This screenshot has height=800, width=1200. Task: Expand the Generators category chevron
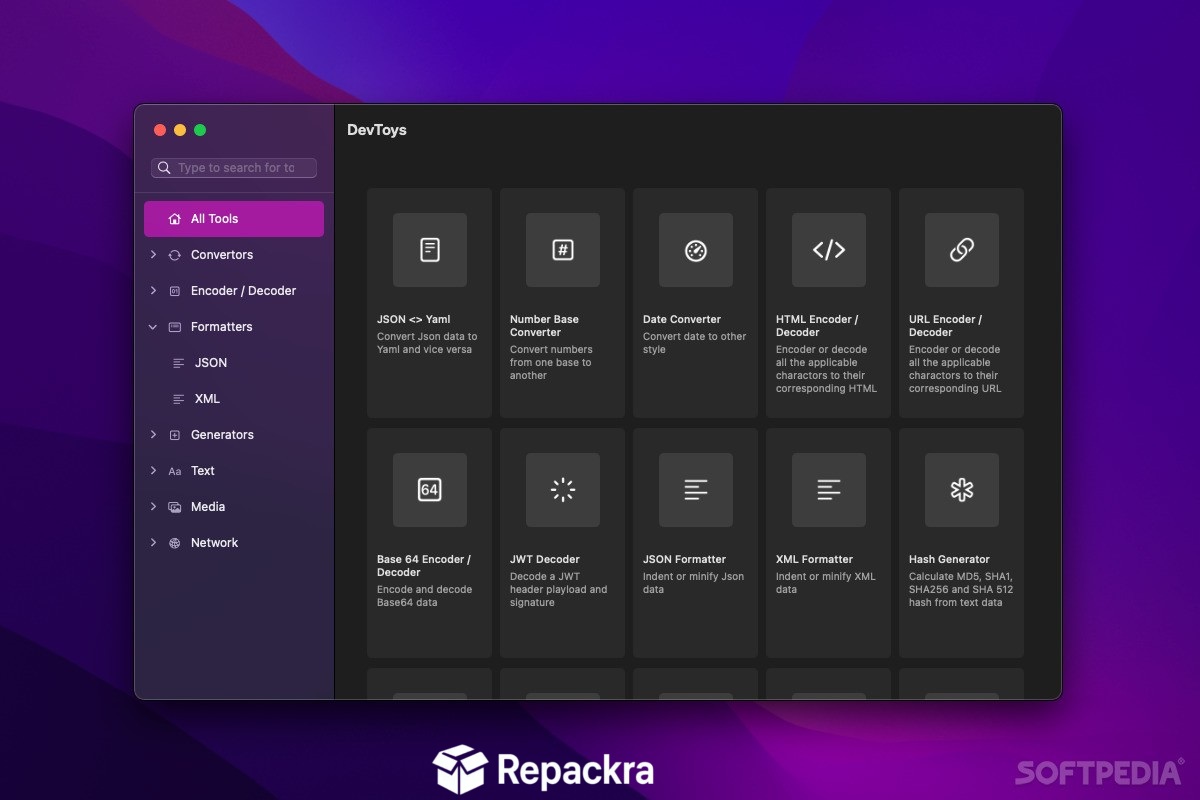153,435
